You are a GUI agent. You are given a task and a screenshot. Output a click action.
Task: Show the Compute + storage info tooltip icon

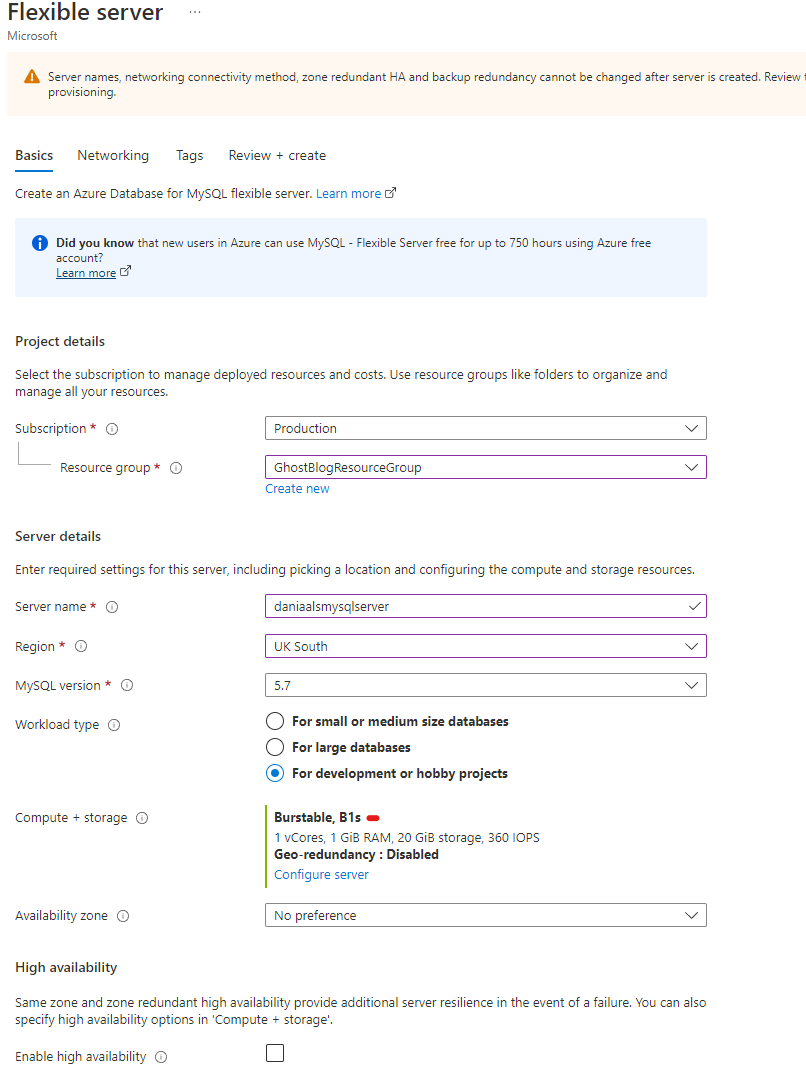[142, 818]
